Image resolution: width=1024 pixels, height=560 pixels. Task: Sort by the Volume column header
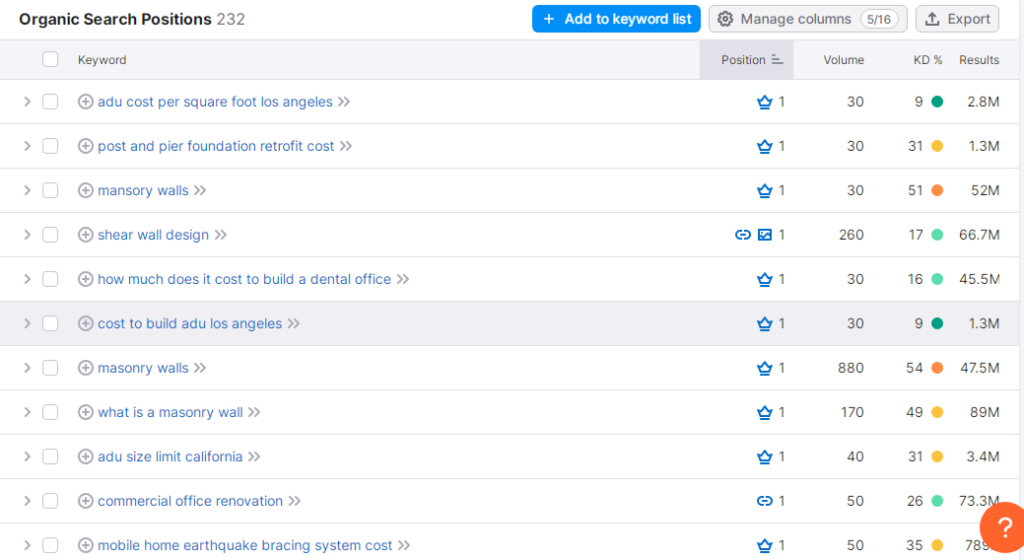[843, 60]
